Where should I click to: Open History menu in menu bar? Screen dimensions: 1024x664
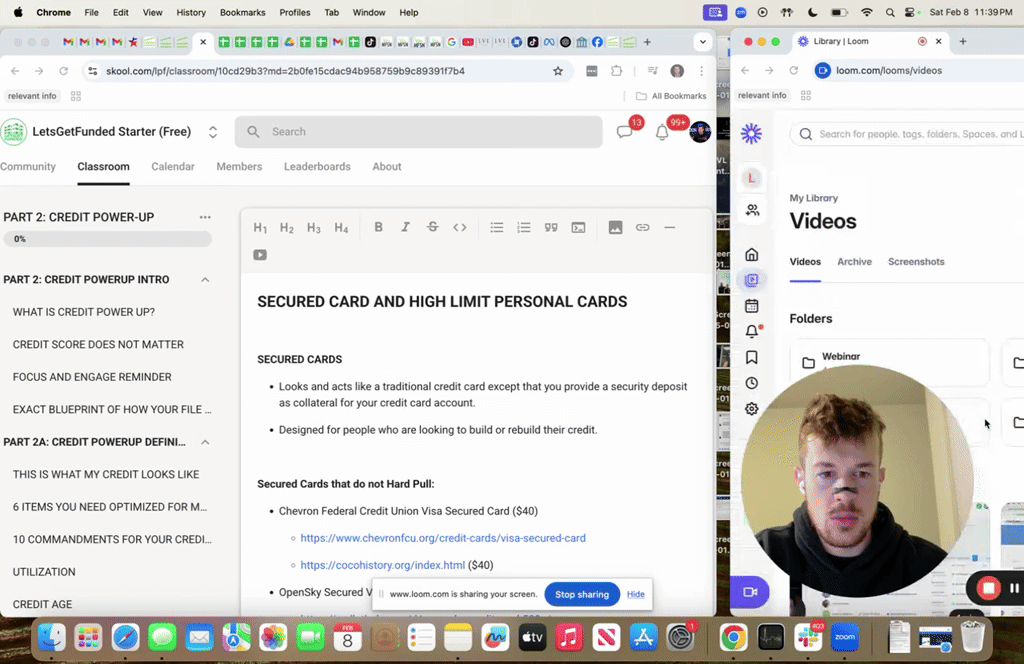[191, 12]
